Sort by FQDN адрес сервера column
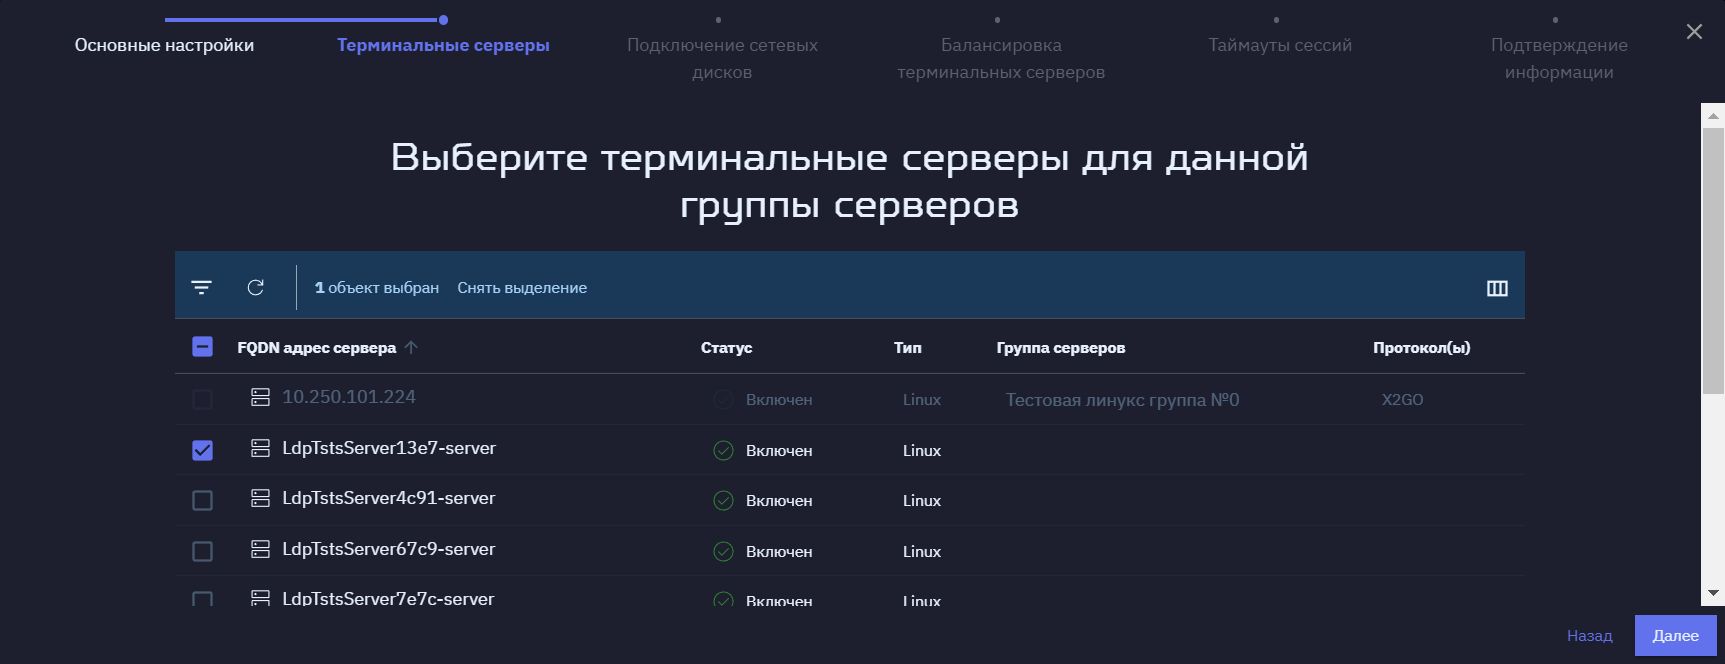Viewport: 1725px width, 664px height. pos(317,348)
